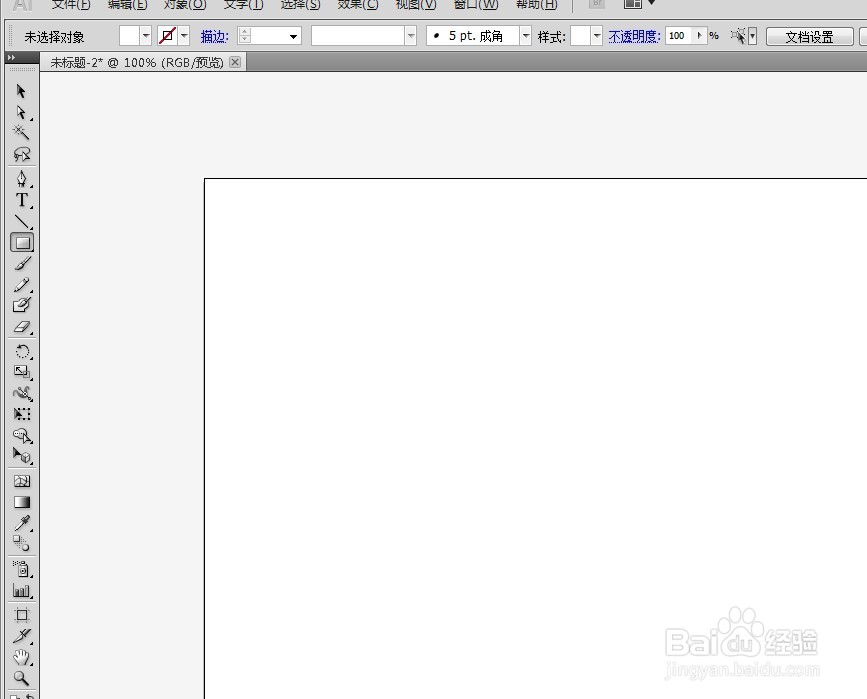Viewport: 867px width, 699px height.
Task: Open the 窗口(W) menu
Action: coord(476,4)
